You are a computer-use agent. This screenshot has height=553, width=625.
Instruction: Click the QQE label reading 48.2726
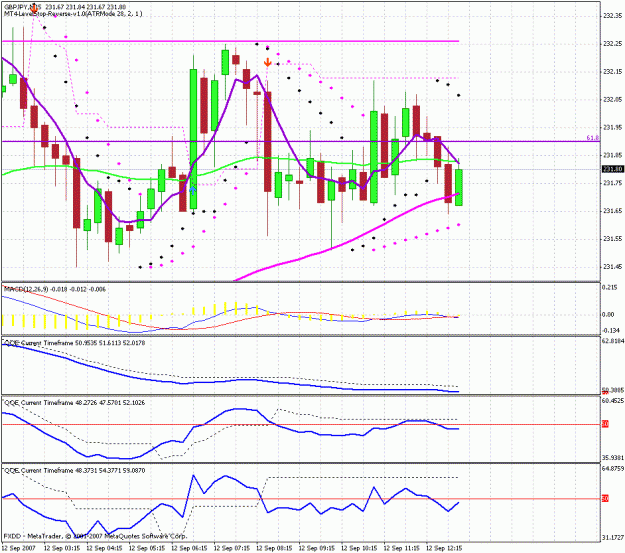(75, 403)
